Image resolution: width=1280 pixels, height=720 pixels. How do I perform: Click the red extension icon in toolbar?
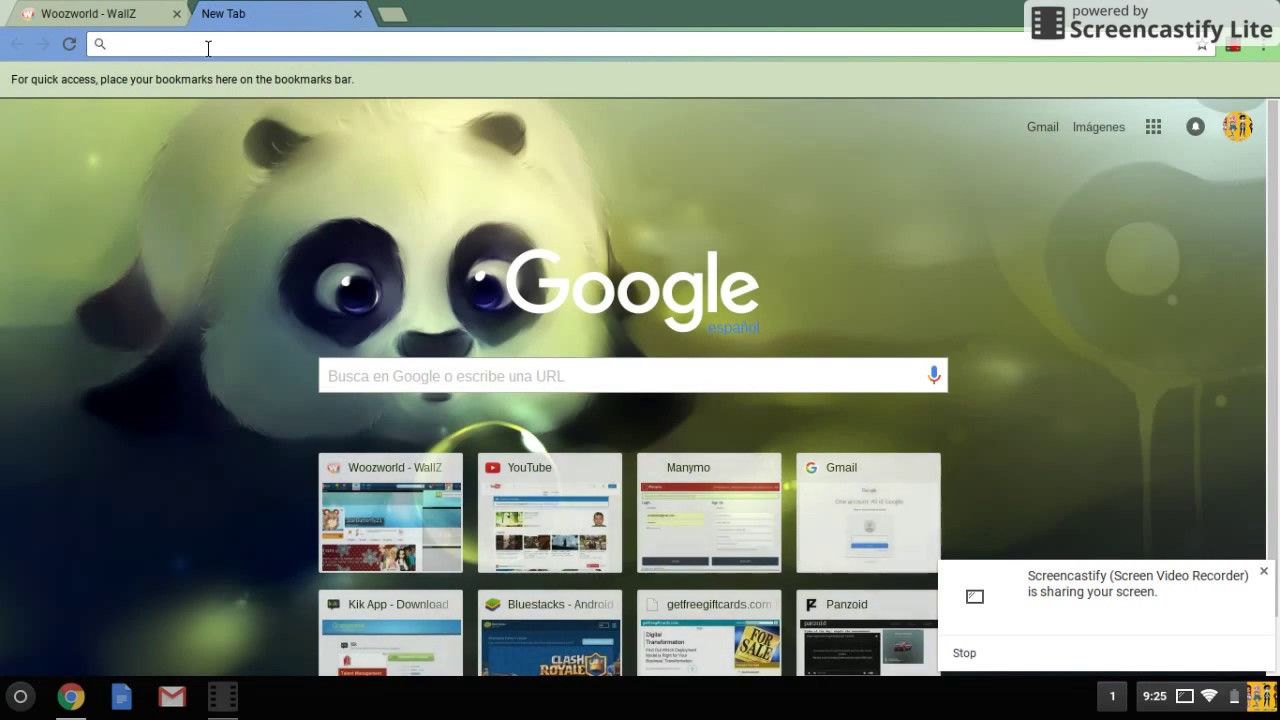coord(1233,45)
